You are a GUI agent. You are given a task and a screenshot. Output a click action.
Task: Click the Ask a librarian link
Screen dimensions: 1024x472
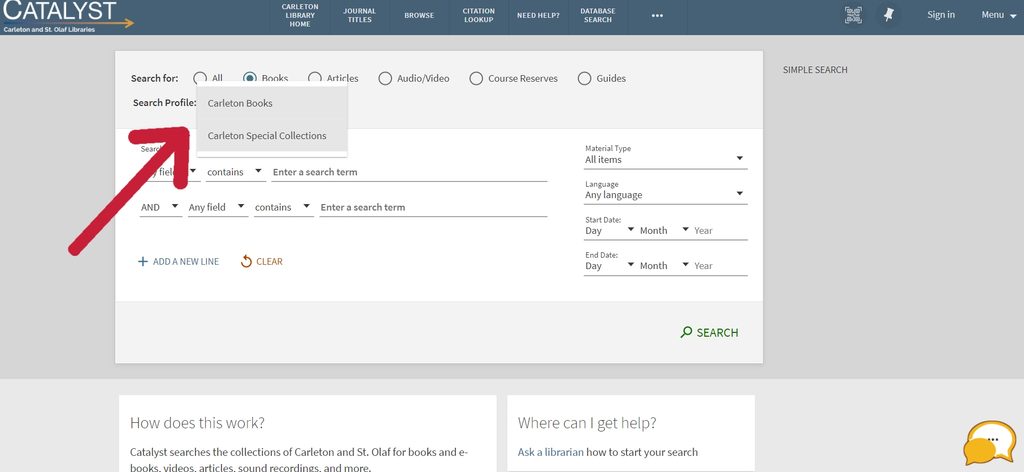coord(550,452)
